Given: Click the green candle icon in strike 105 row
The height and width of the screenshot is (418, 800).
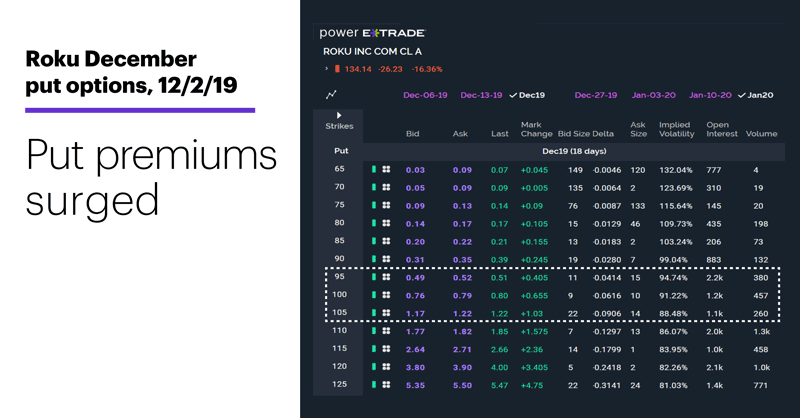Looking at the screenshot, I should click(x=374, y=313).
